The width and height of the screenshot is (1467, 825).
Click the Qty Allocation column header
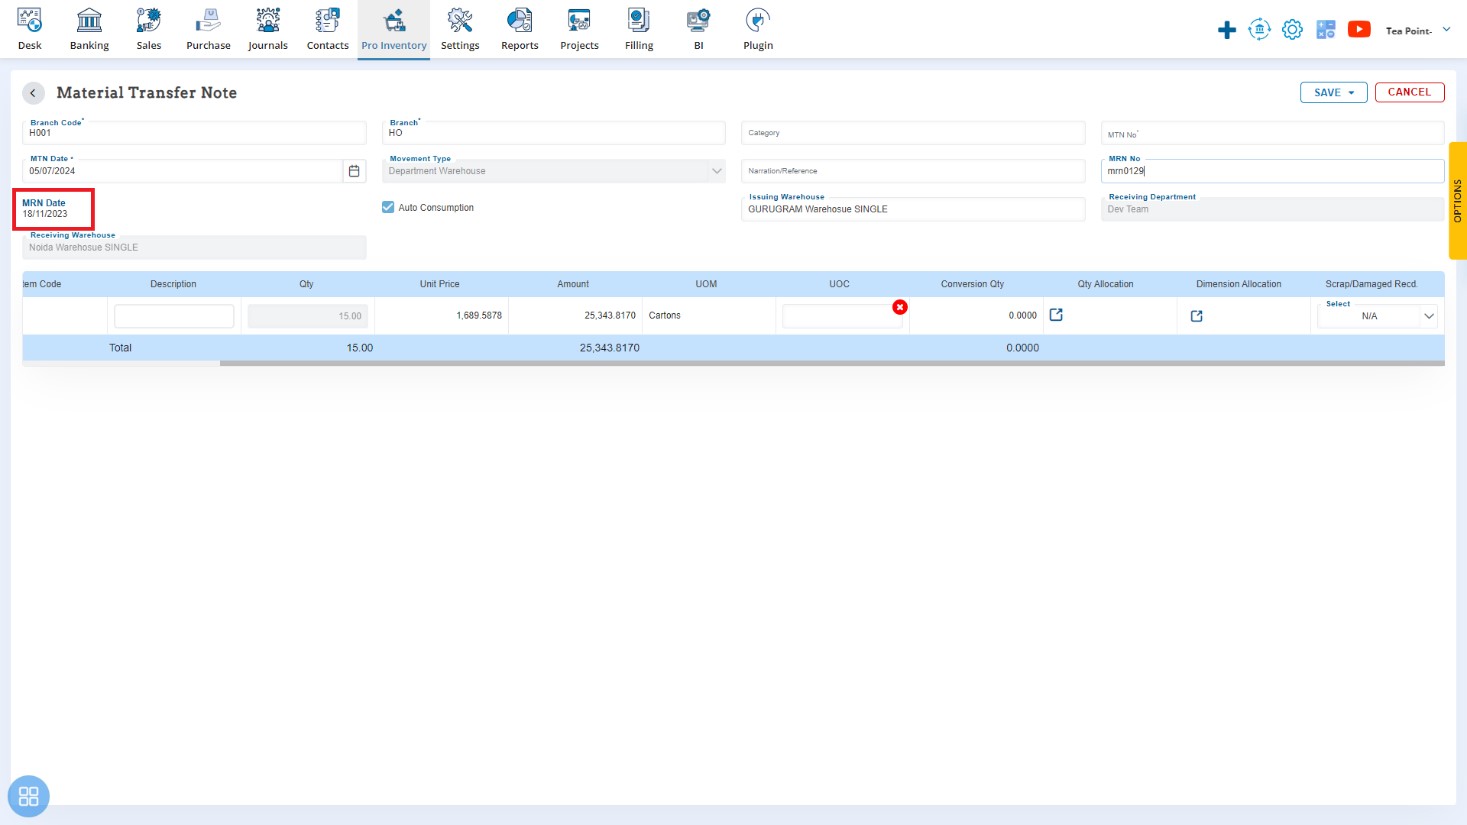[x=1106, y=284]
